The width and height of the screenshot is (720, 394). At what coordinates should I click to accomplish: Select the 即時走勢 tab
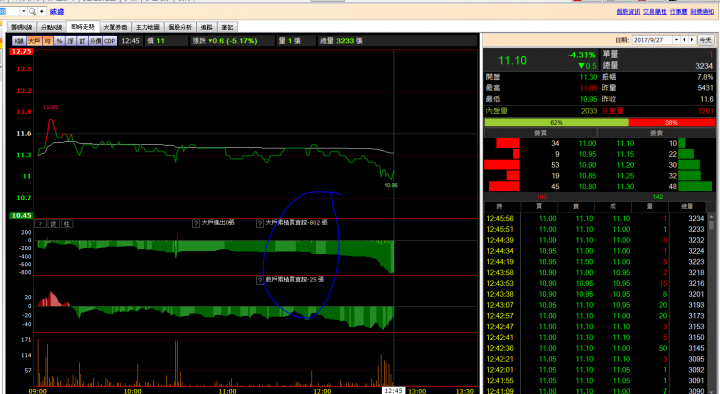pos(83,27)
